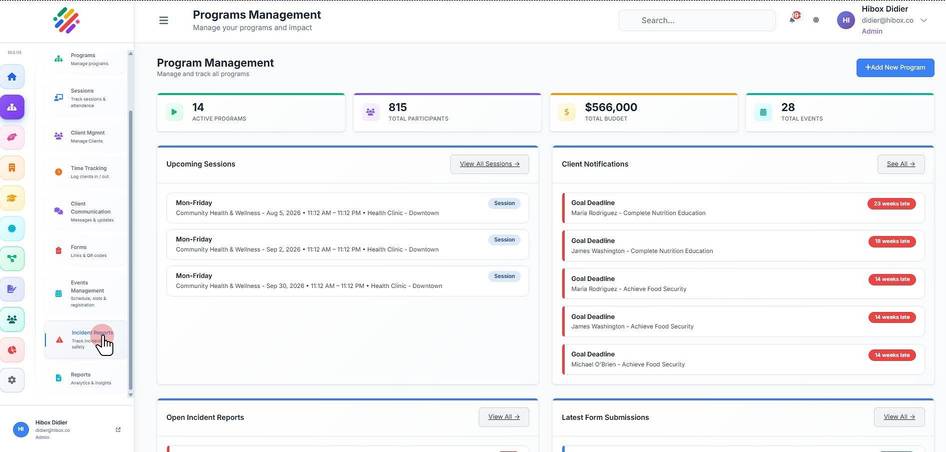Viewport: 946px width, 452px height.
Task: Click the blue HI avatar in sidebar footer
Action: click(x=21, y=429)
